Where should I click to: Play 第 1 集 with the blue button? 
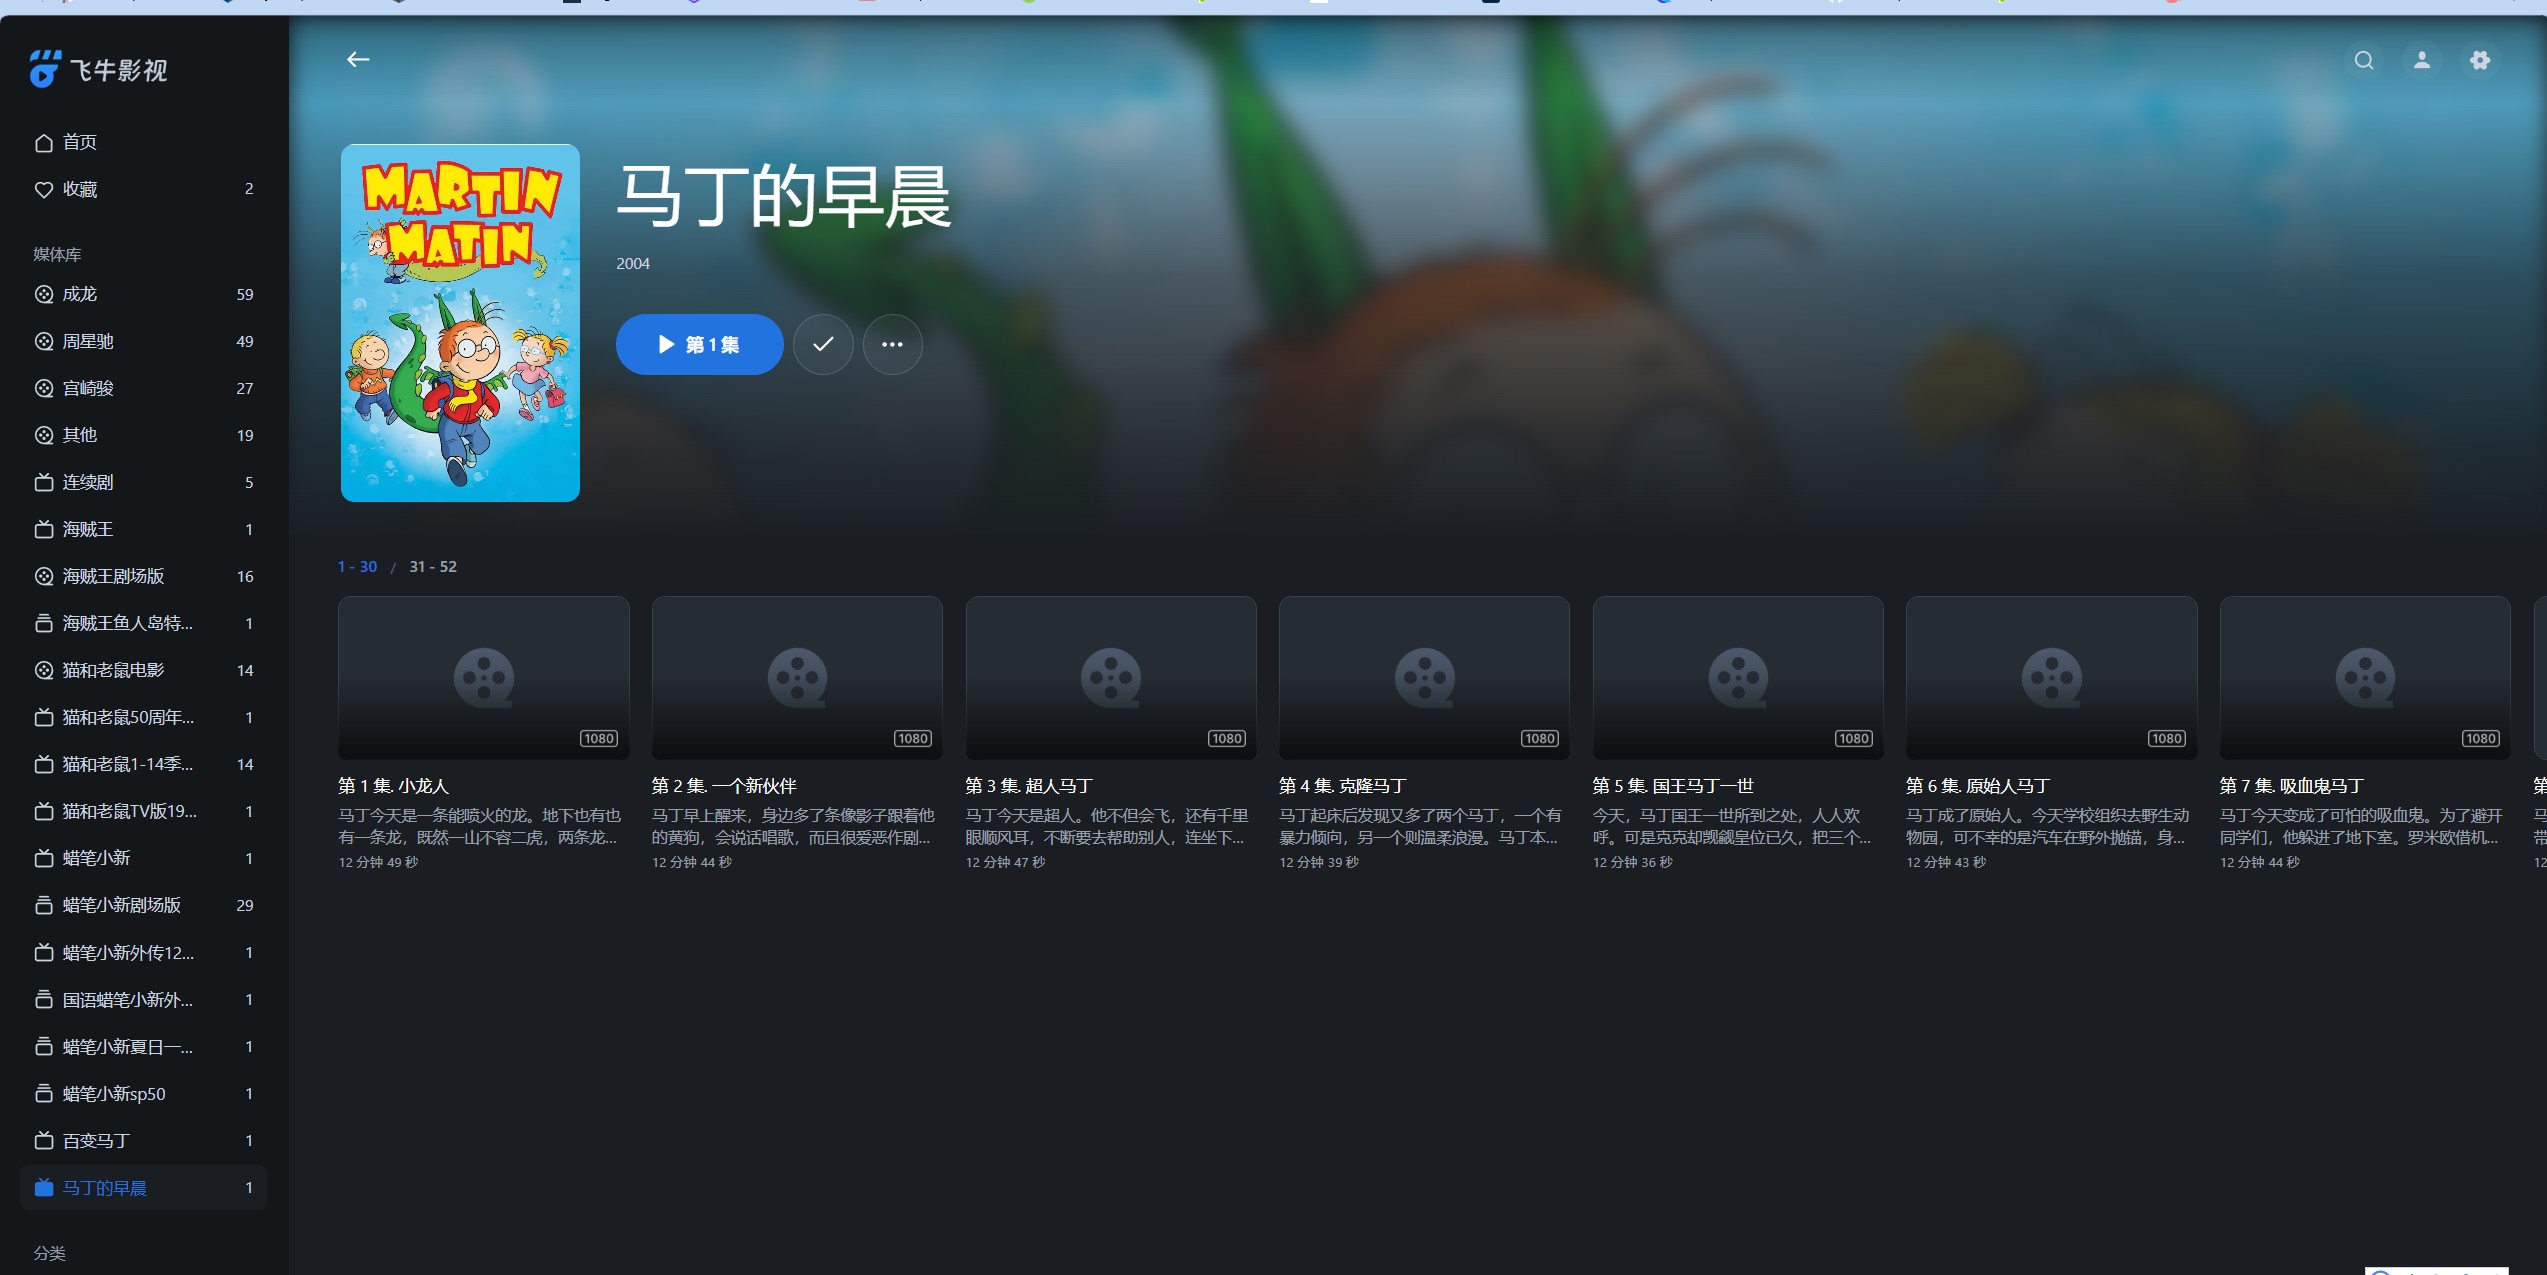point(699,344)
